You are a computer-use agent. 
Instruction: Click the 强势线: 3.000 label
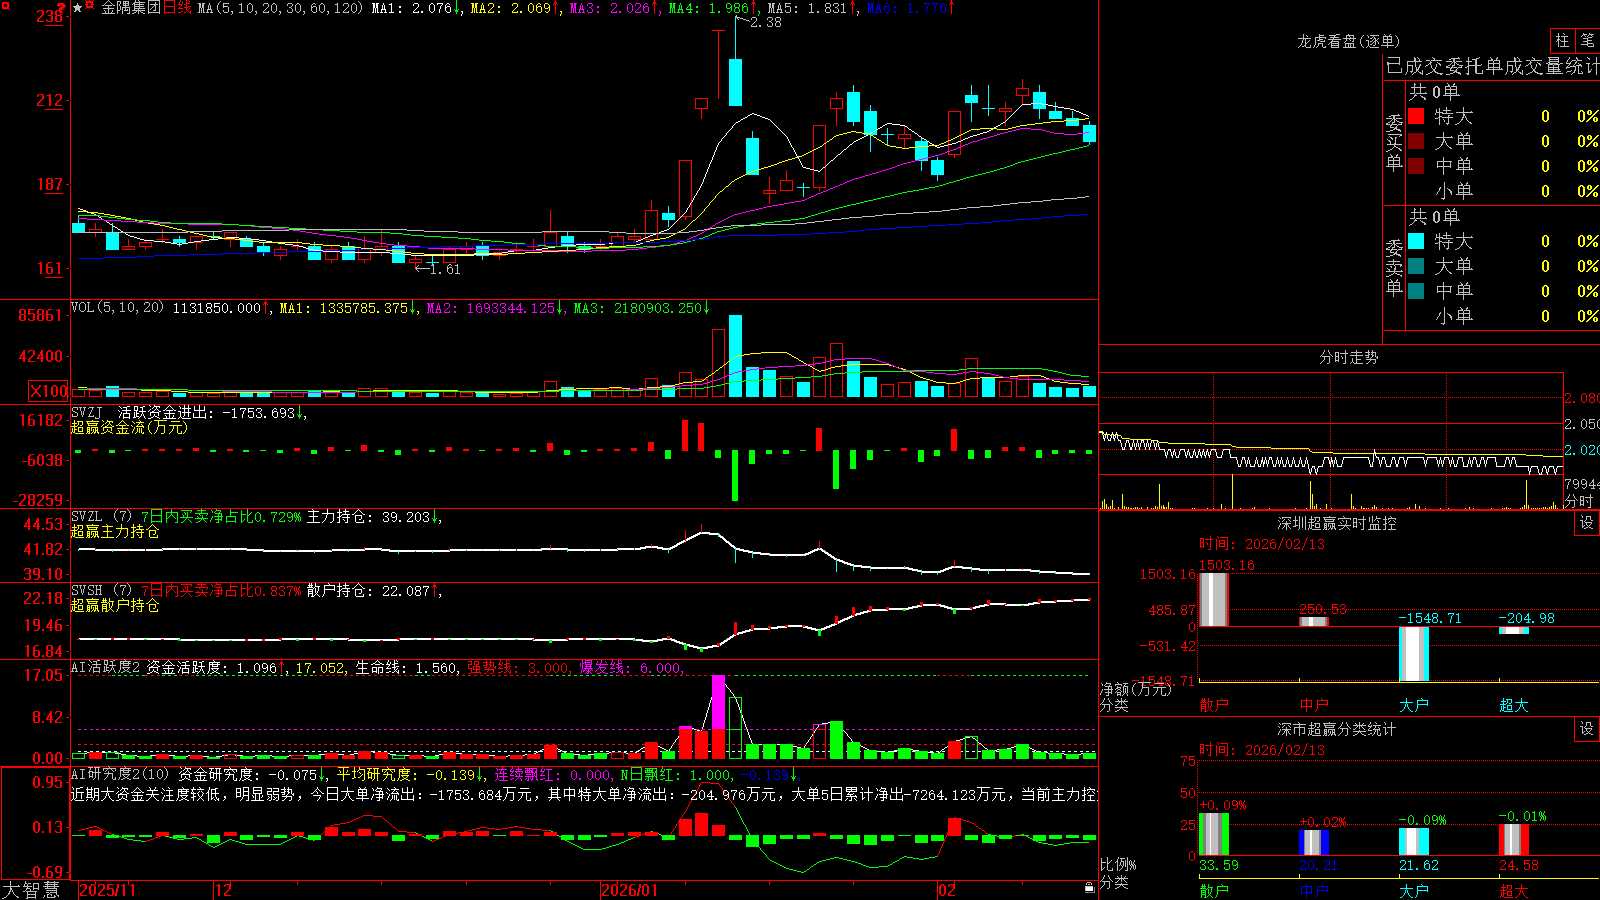519,668
